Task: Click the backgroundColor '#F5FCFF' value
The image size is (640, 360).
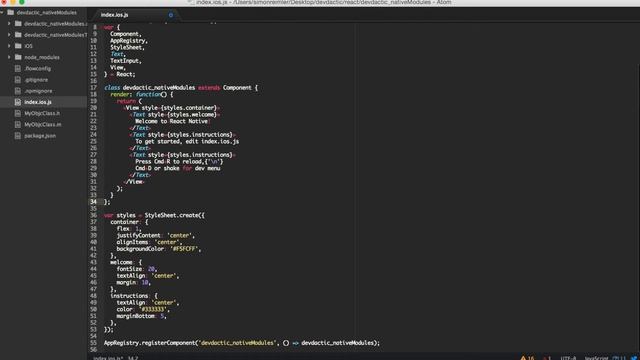Action: (x=184, y=249)
